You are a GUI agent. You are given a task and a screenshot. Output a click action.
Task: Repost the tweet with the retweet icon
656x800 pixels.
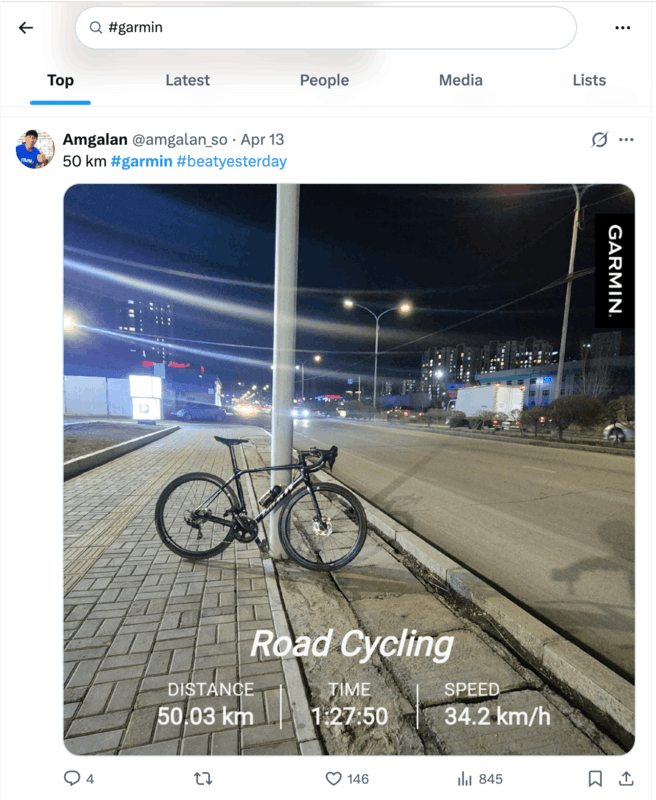(x=200, y=778)
